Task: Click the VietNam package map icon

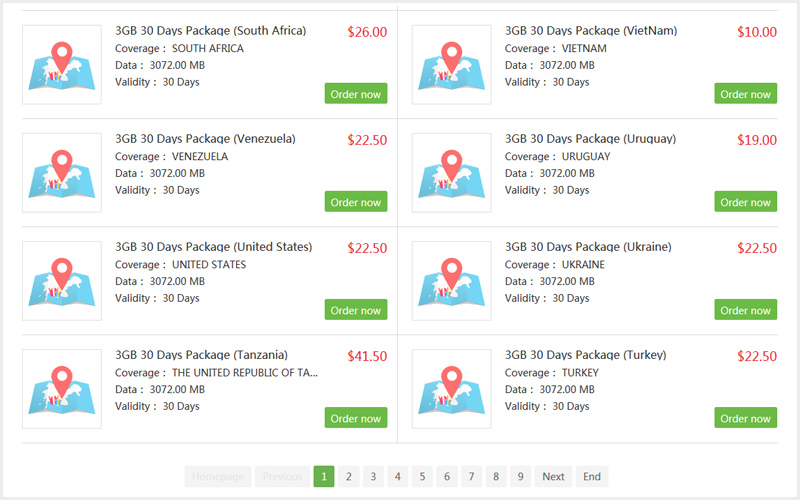Action: [x=452, y=65]
